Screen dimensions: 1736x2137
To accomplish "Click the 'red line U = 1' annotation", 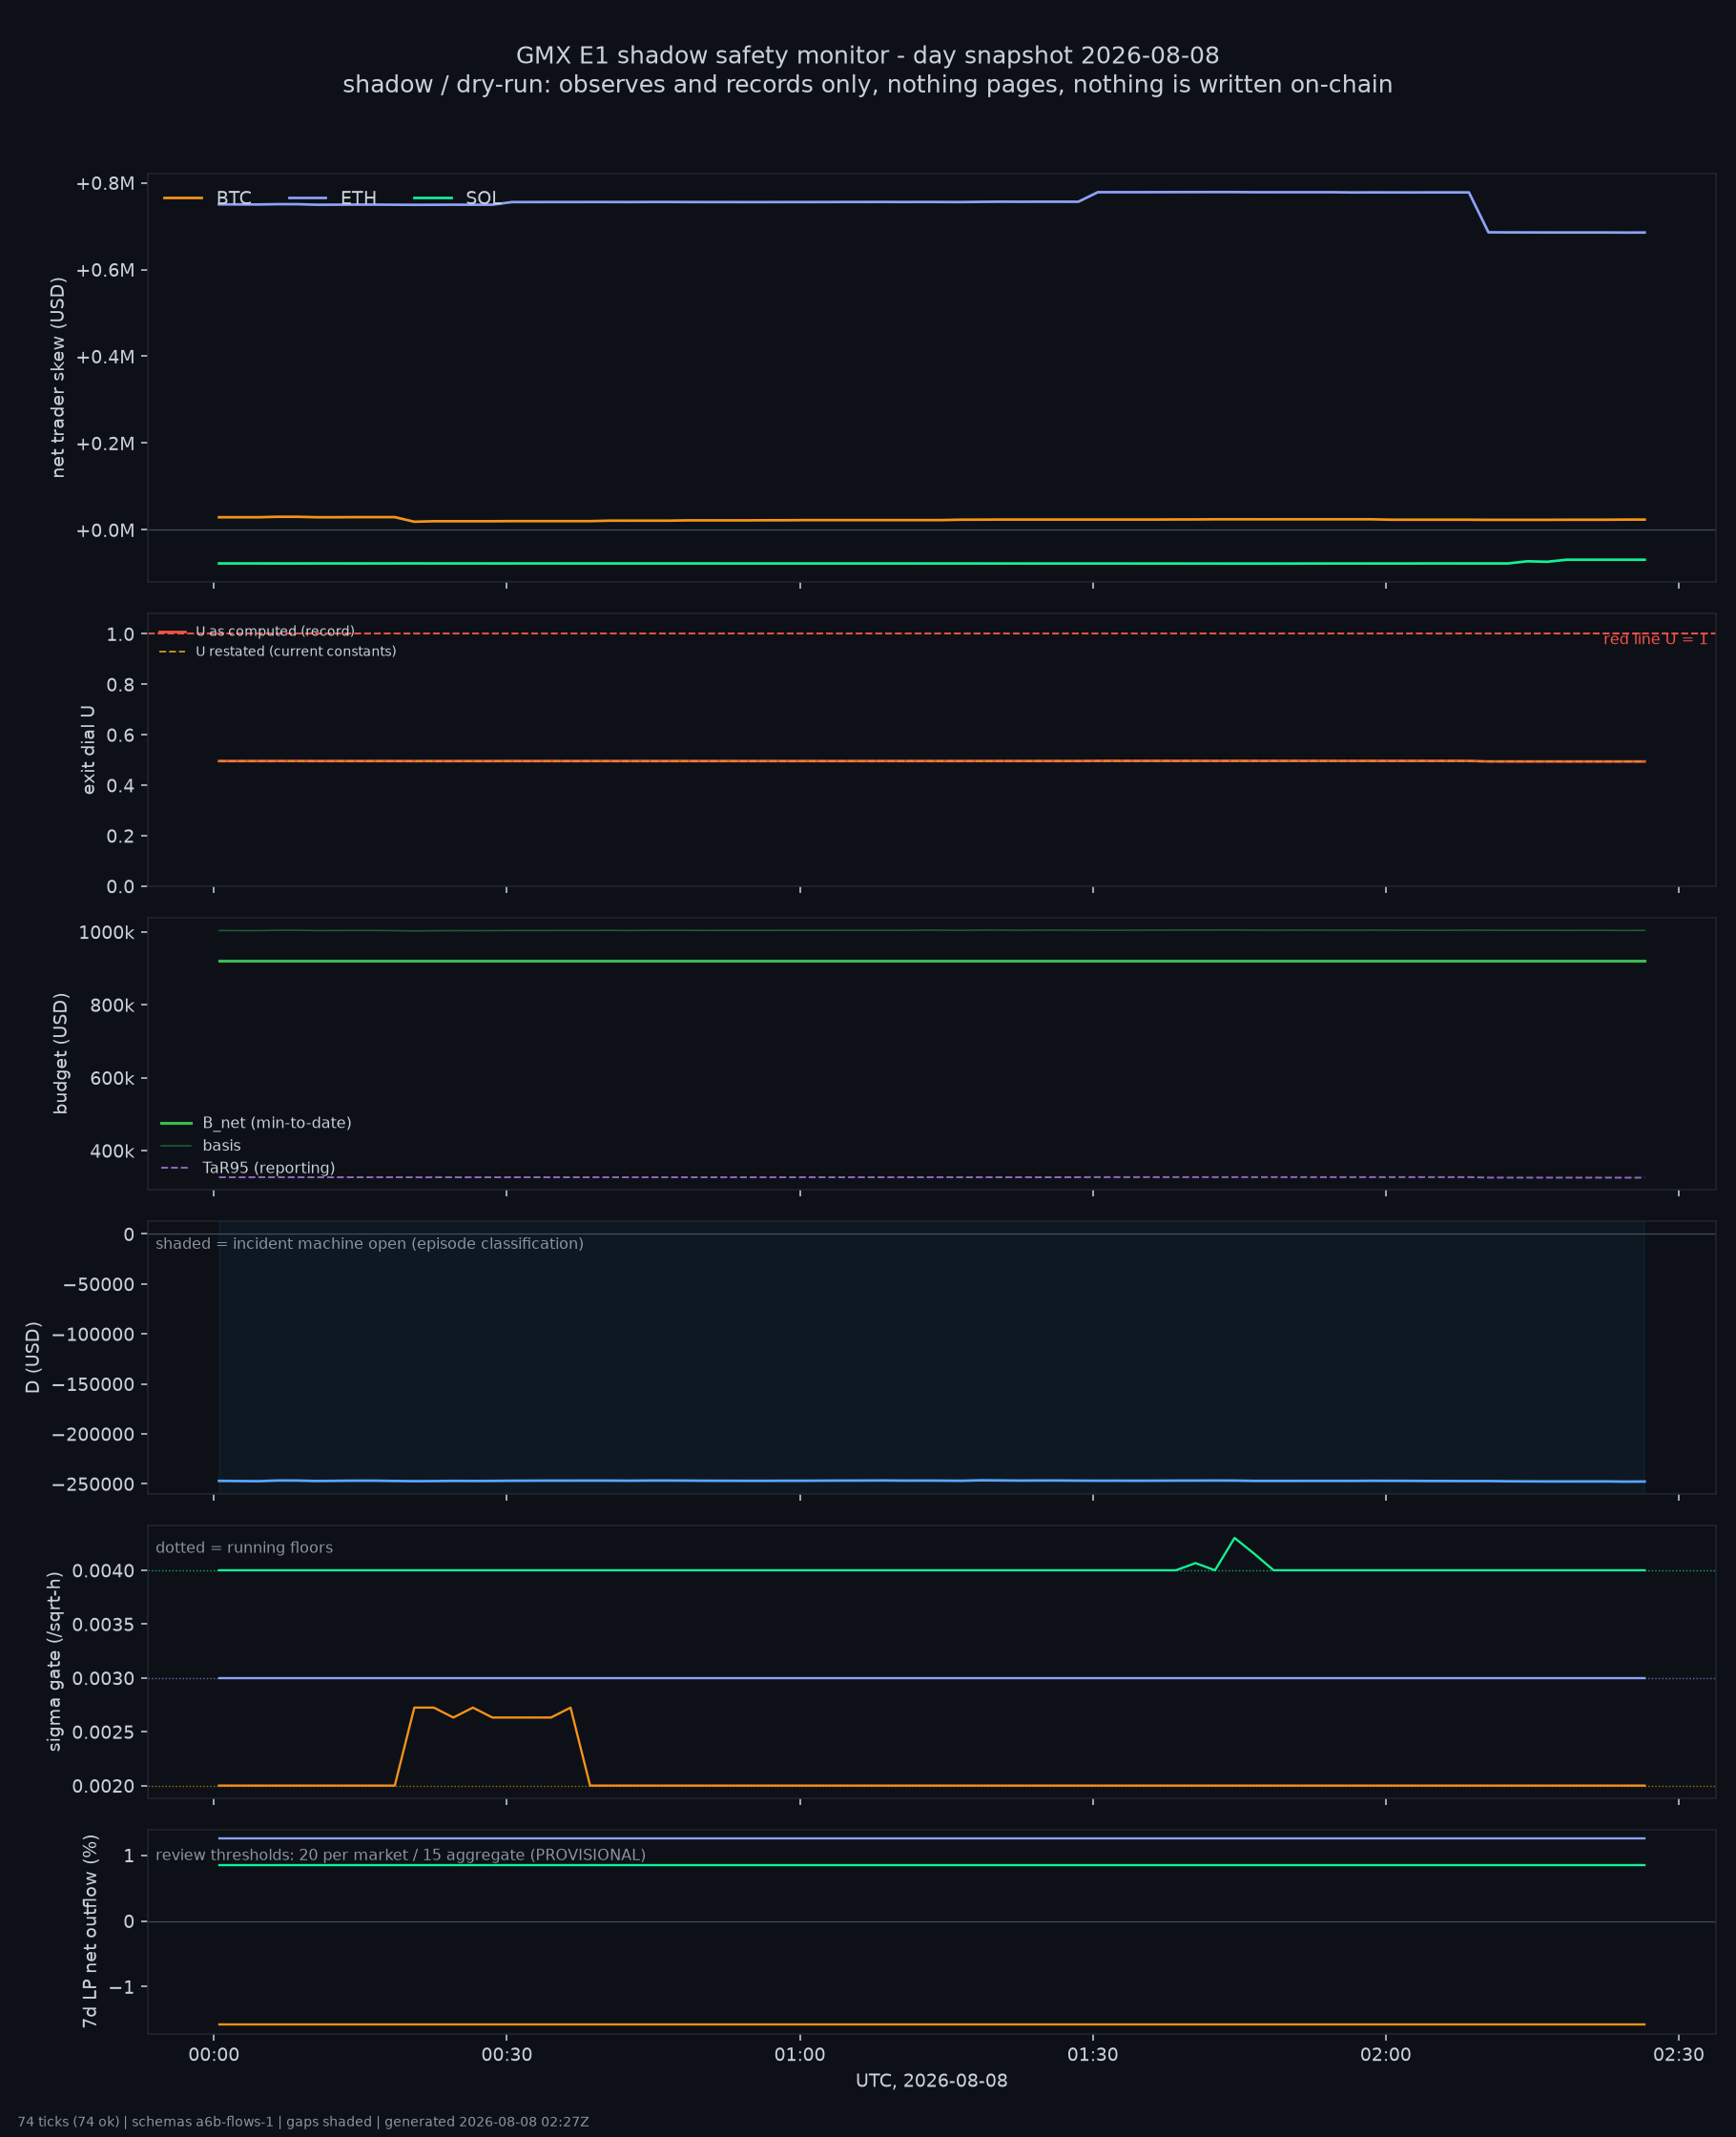I will pyautogui.click(x=1655, y=640).
